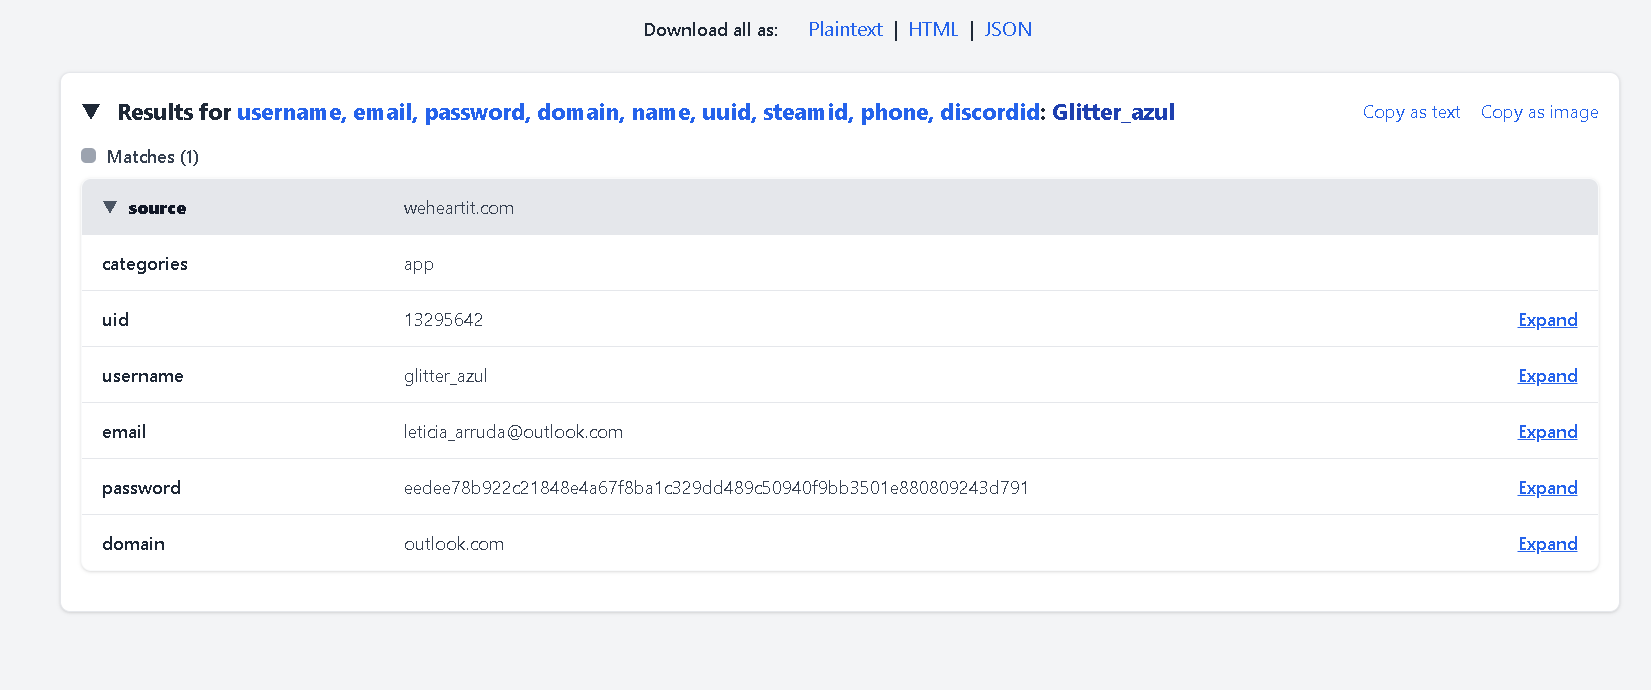The image size is (1651, 690).
Task: Click the uid value 13295642
Action: click(x=443, y=320)
